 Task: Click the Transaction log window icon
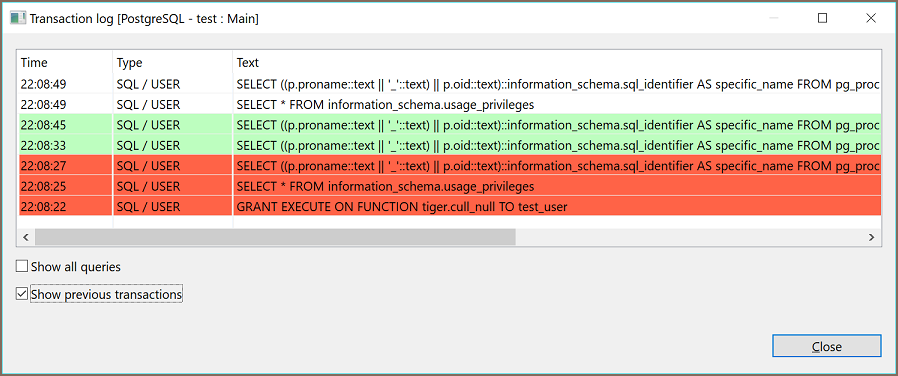[18, 18]
